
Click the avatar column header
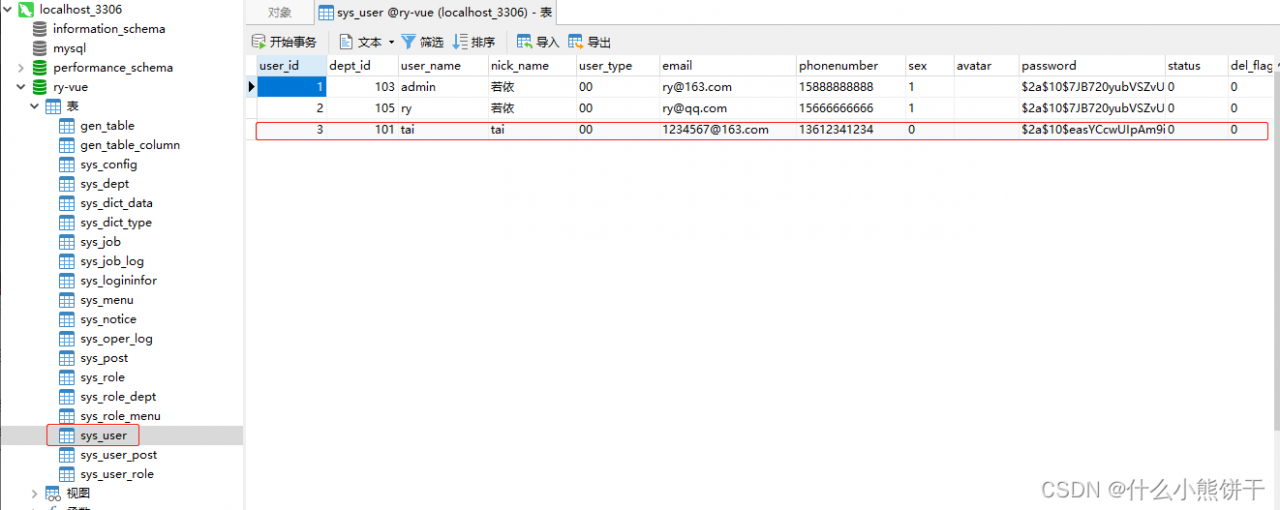coord(986,66)
